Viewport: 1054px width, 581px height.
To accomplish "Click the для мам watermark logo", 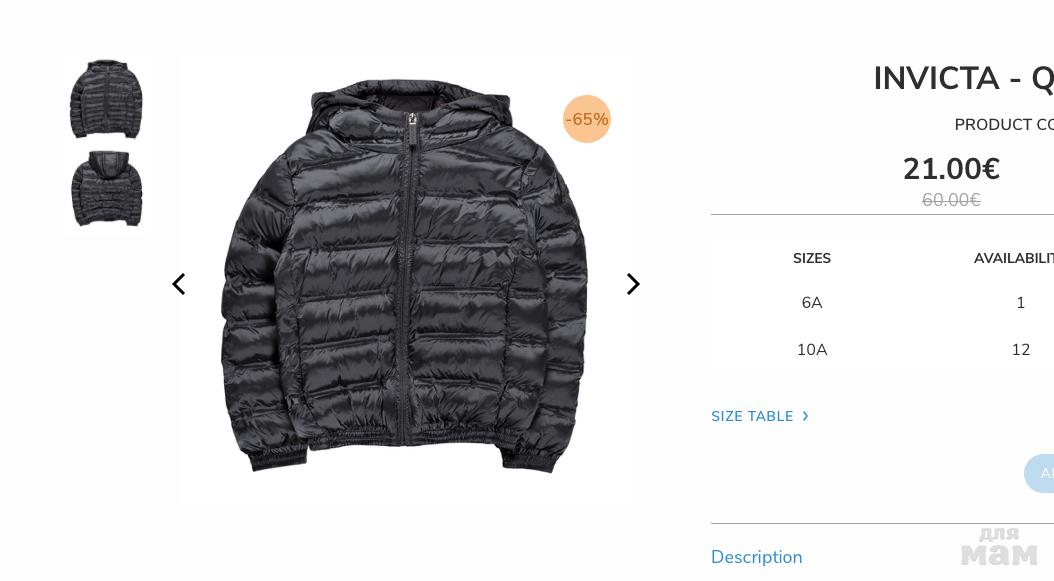I will coord(999,547).
